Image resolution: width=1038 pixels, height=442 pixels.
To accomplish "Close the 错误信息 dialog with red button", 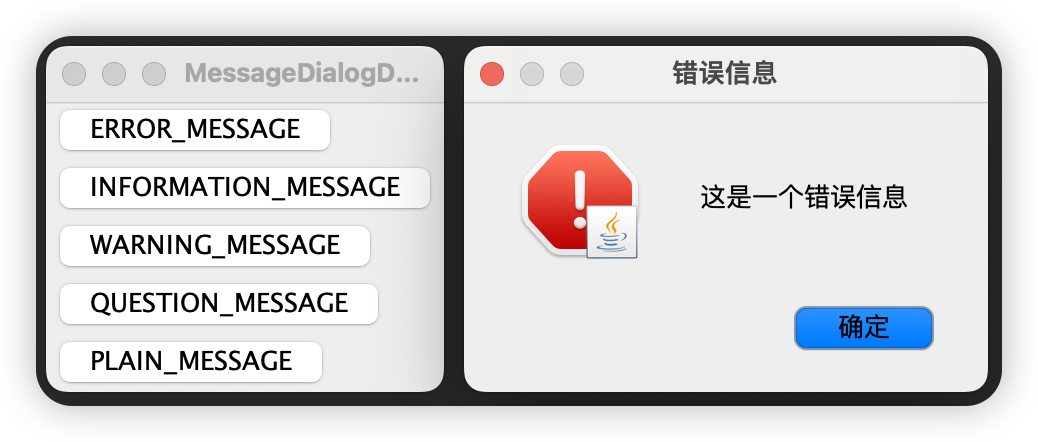I will click(492, 74).
